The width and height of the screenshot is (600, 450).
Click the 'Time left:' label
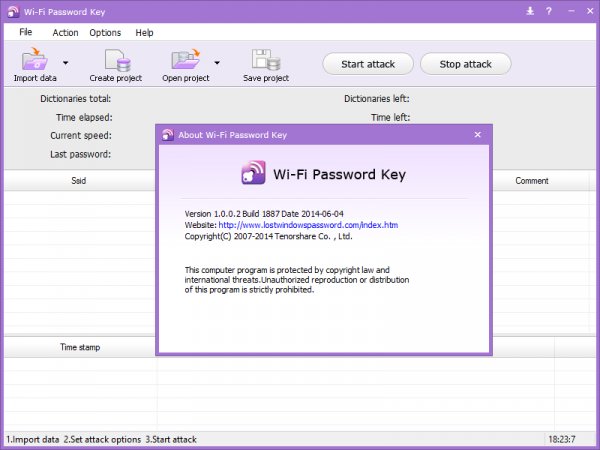(x=390, y=117)
